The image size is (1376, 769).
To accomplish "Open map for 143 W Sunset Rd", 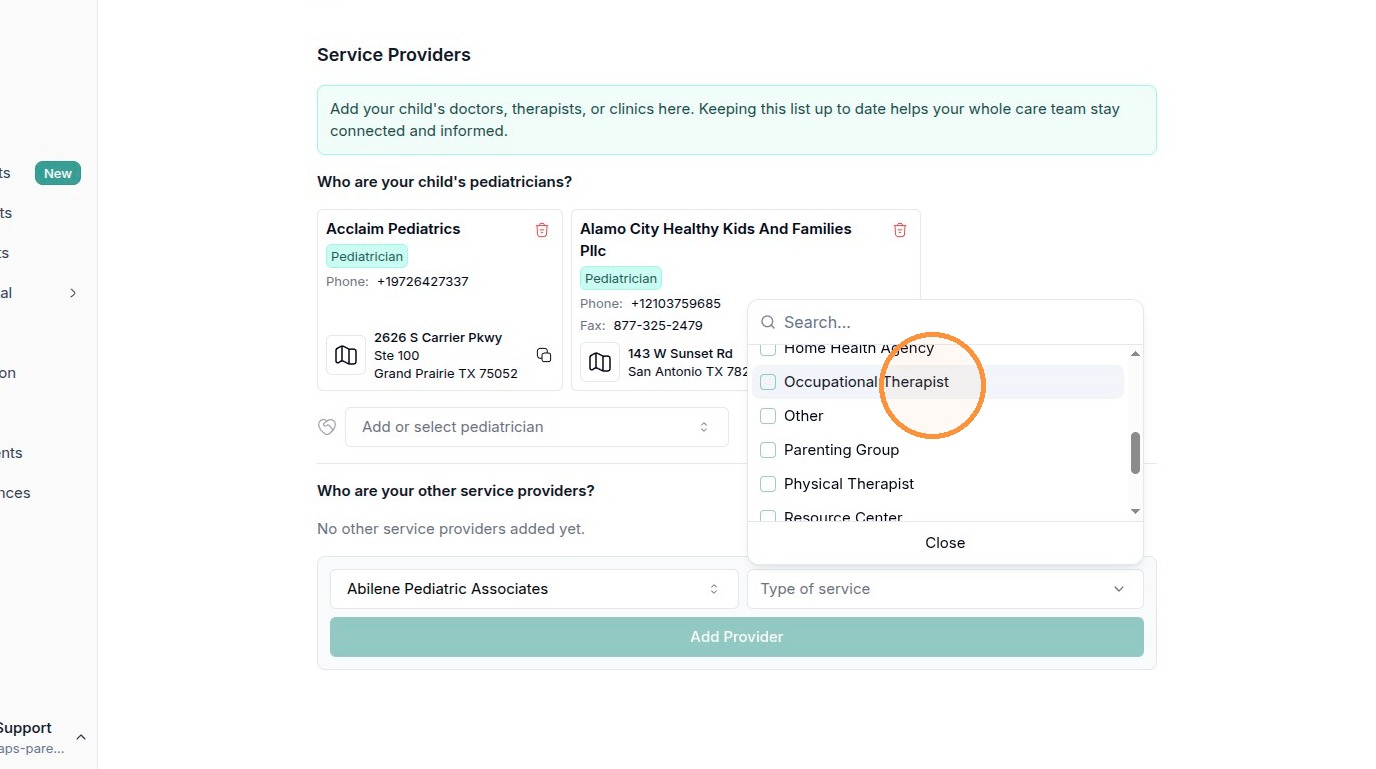I will point(600,362).
